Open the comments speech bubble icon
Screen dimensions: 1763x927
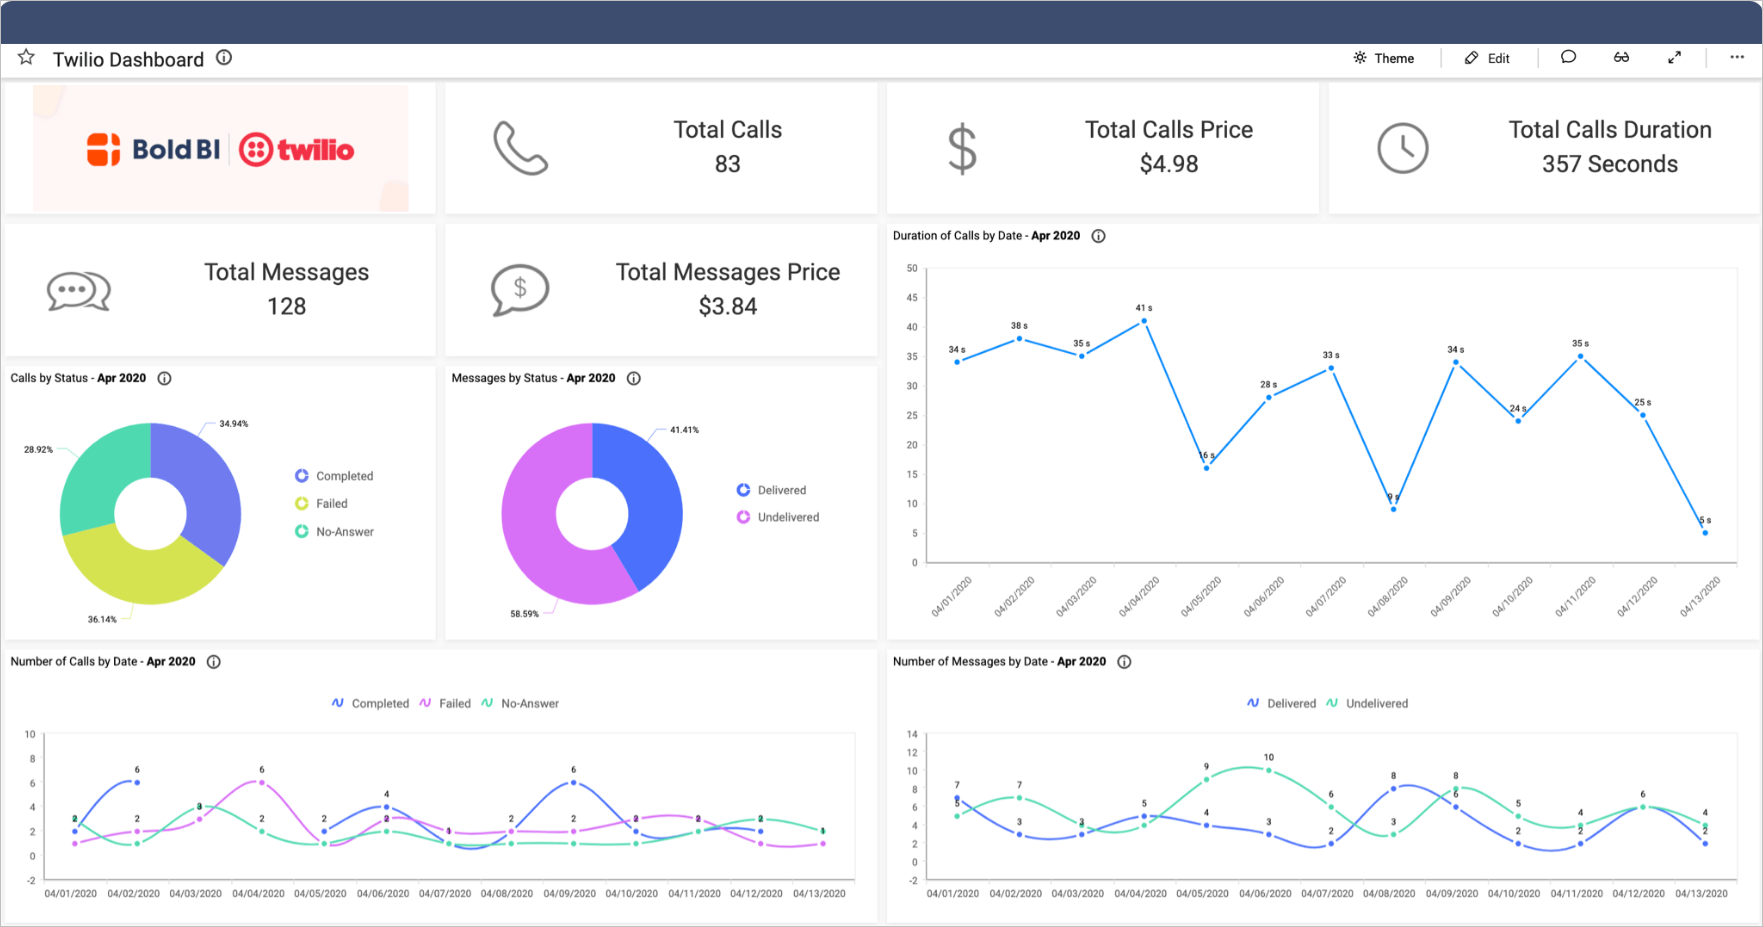click(1568, 57)
